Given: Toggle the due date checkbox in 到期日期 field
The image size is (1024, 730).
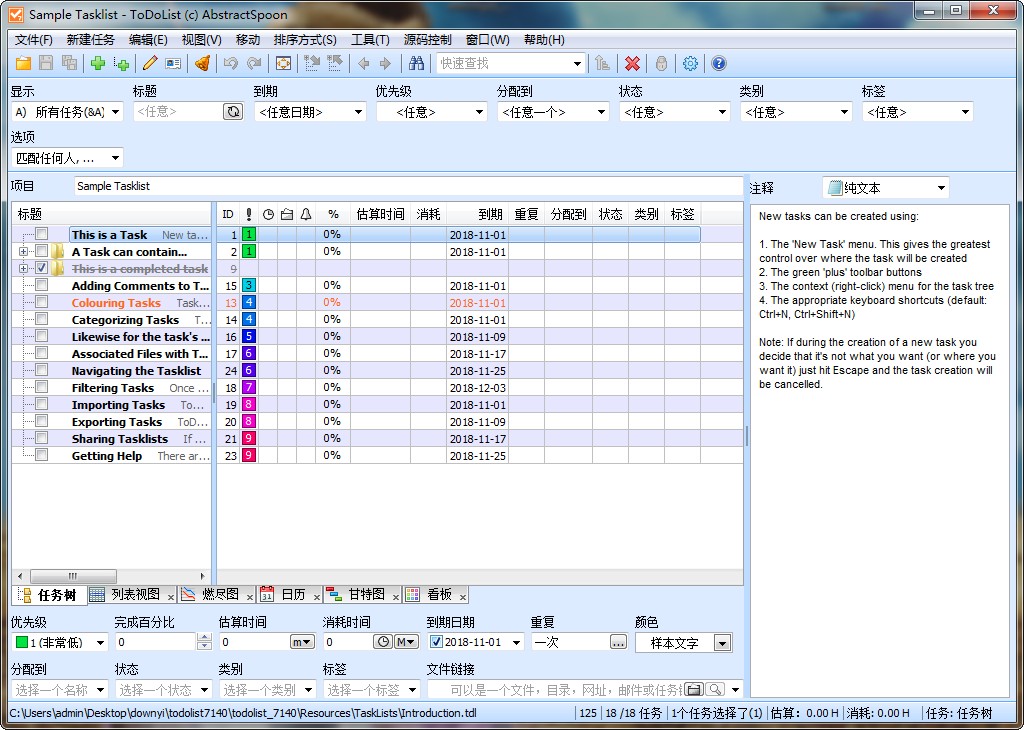Looking at the screenshot, I should point(436,642).
